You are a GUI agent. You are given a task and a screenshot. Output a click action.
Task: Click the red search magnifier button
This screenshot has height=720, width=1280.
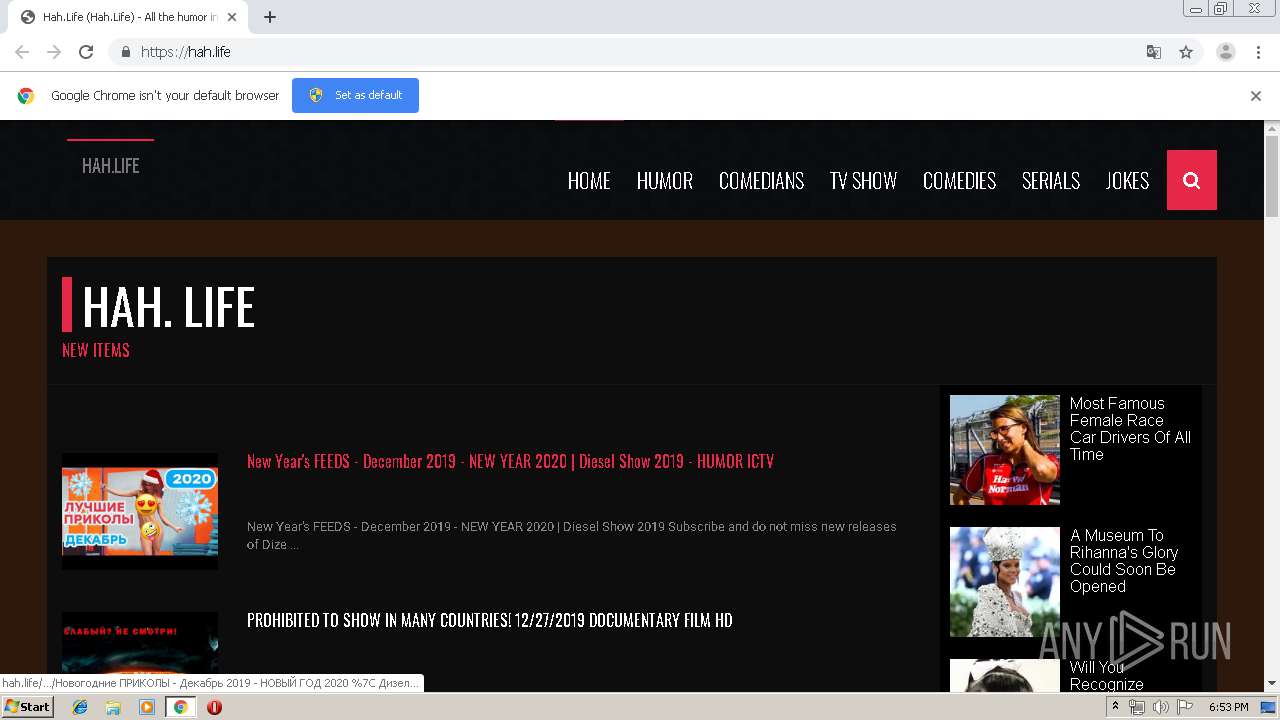click(x=1192, y=180)
